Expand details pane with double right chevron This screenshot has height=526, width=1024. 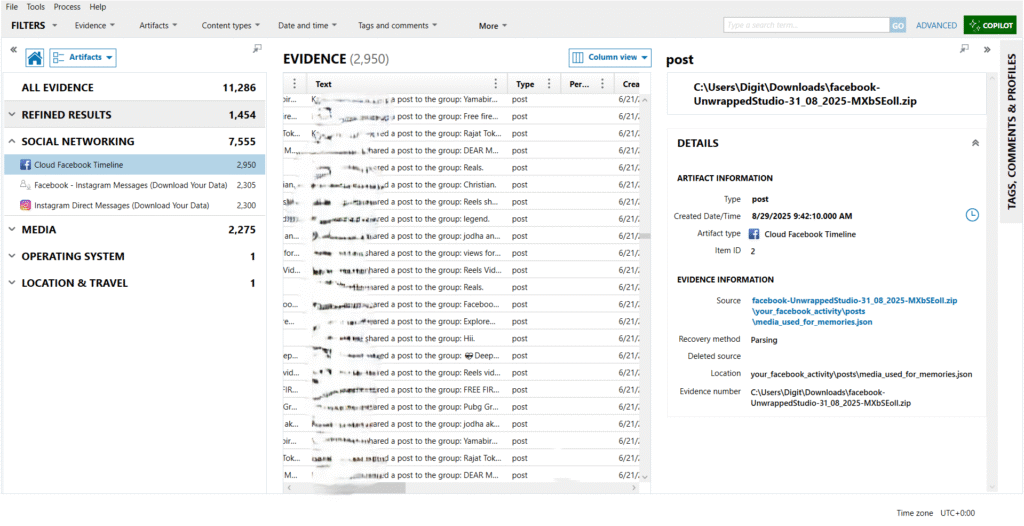pyautogui.click(x=987, y=49)
